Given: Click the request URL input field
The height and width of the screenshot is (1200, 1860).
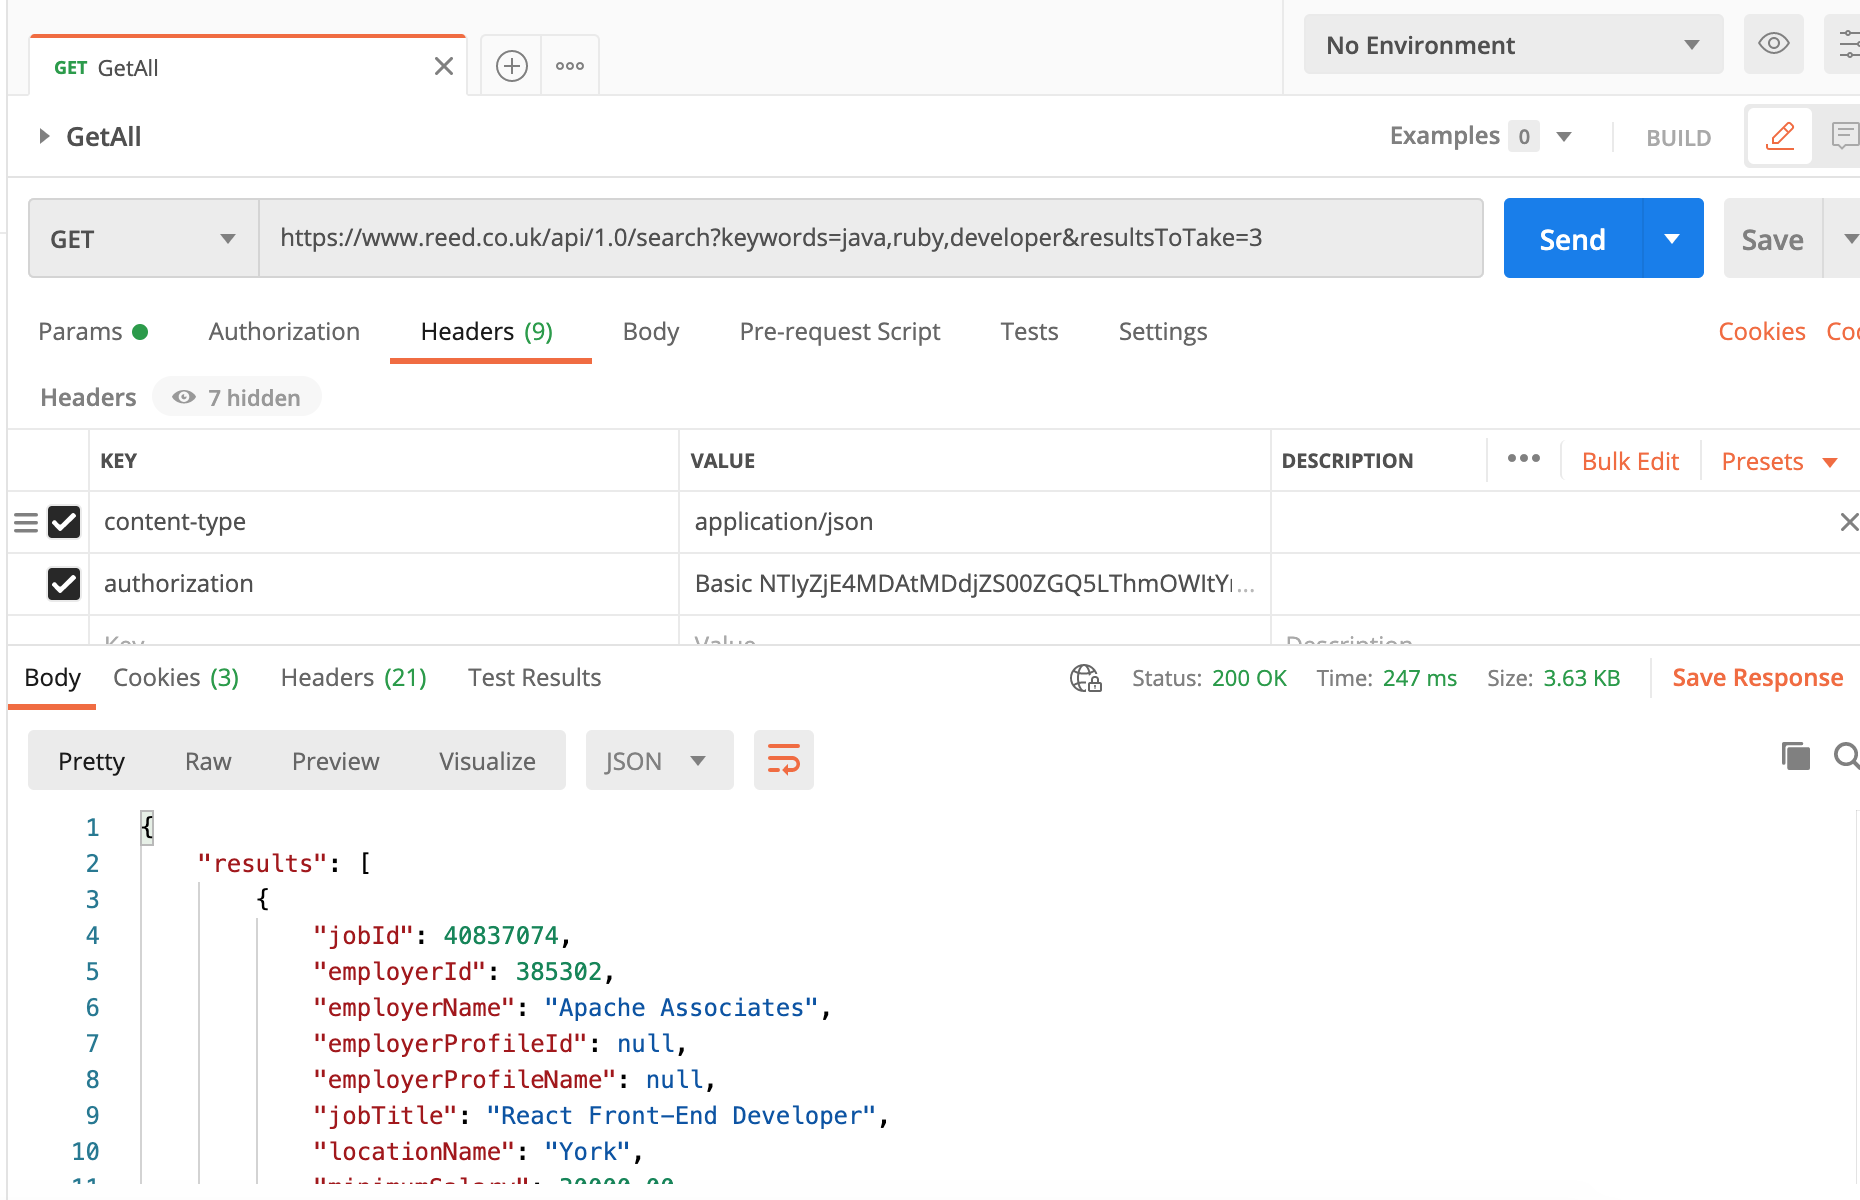Looking at the screenshot, I should coord(871,238).
